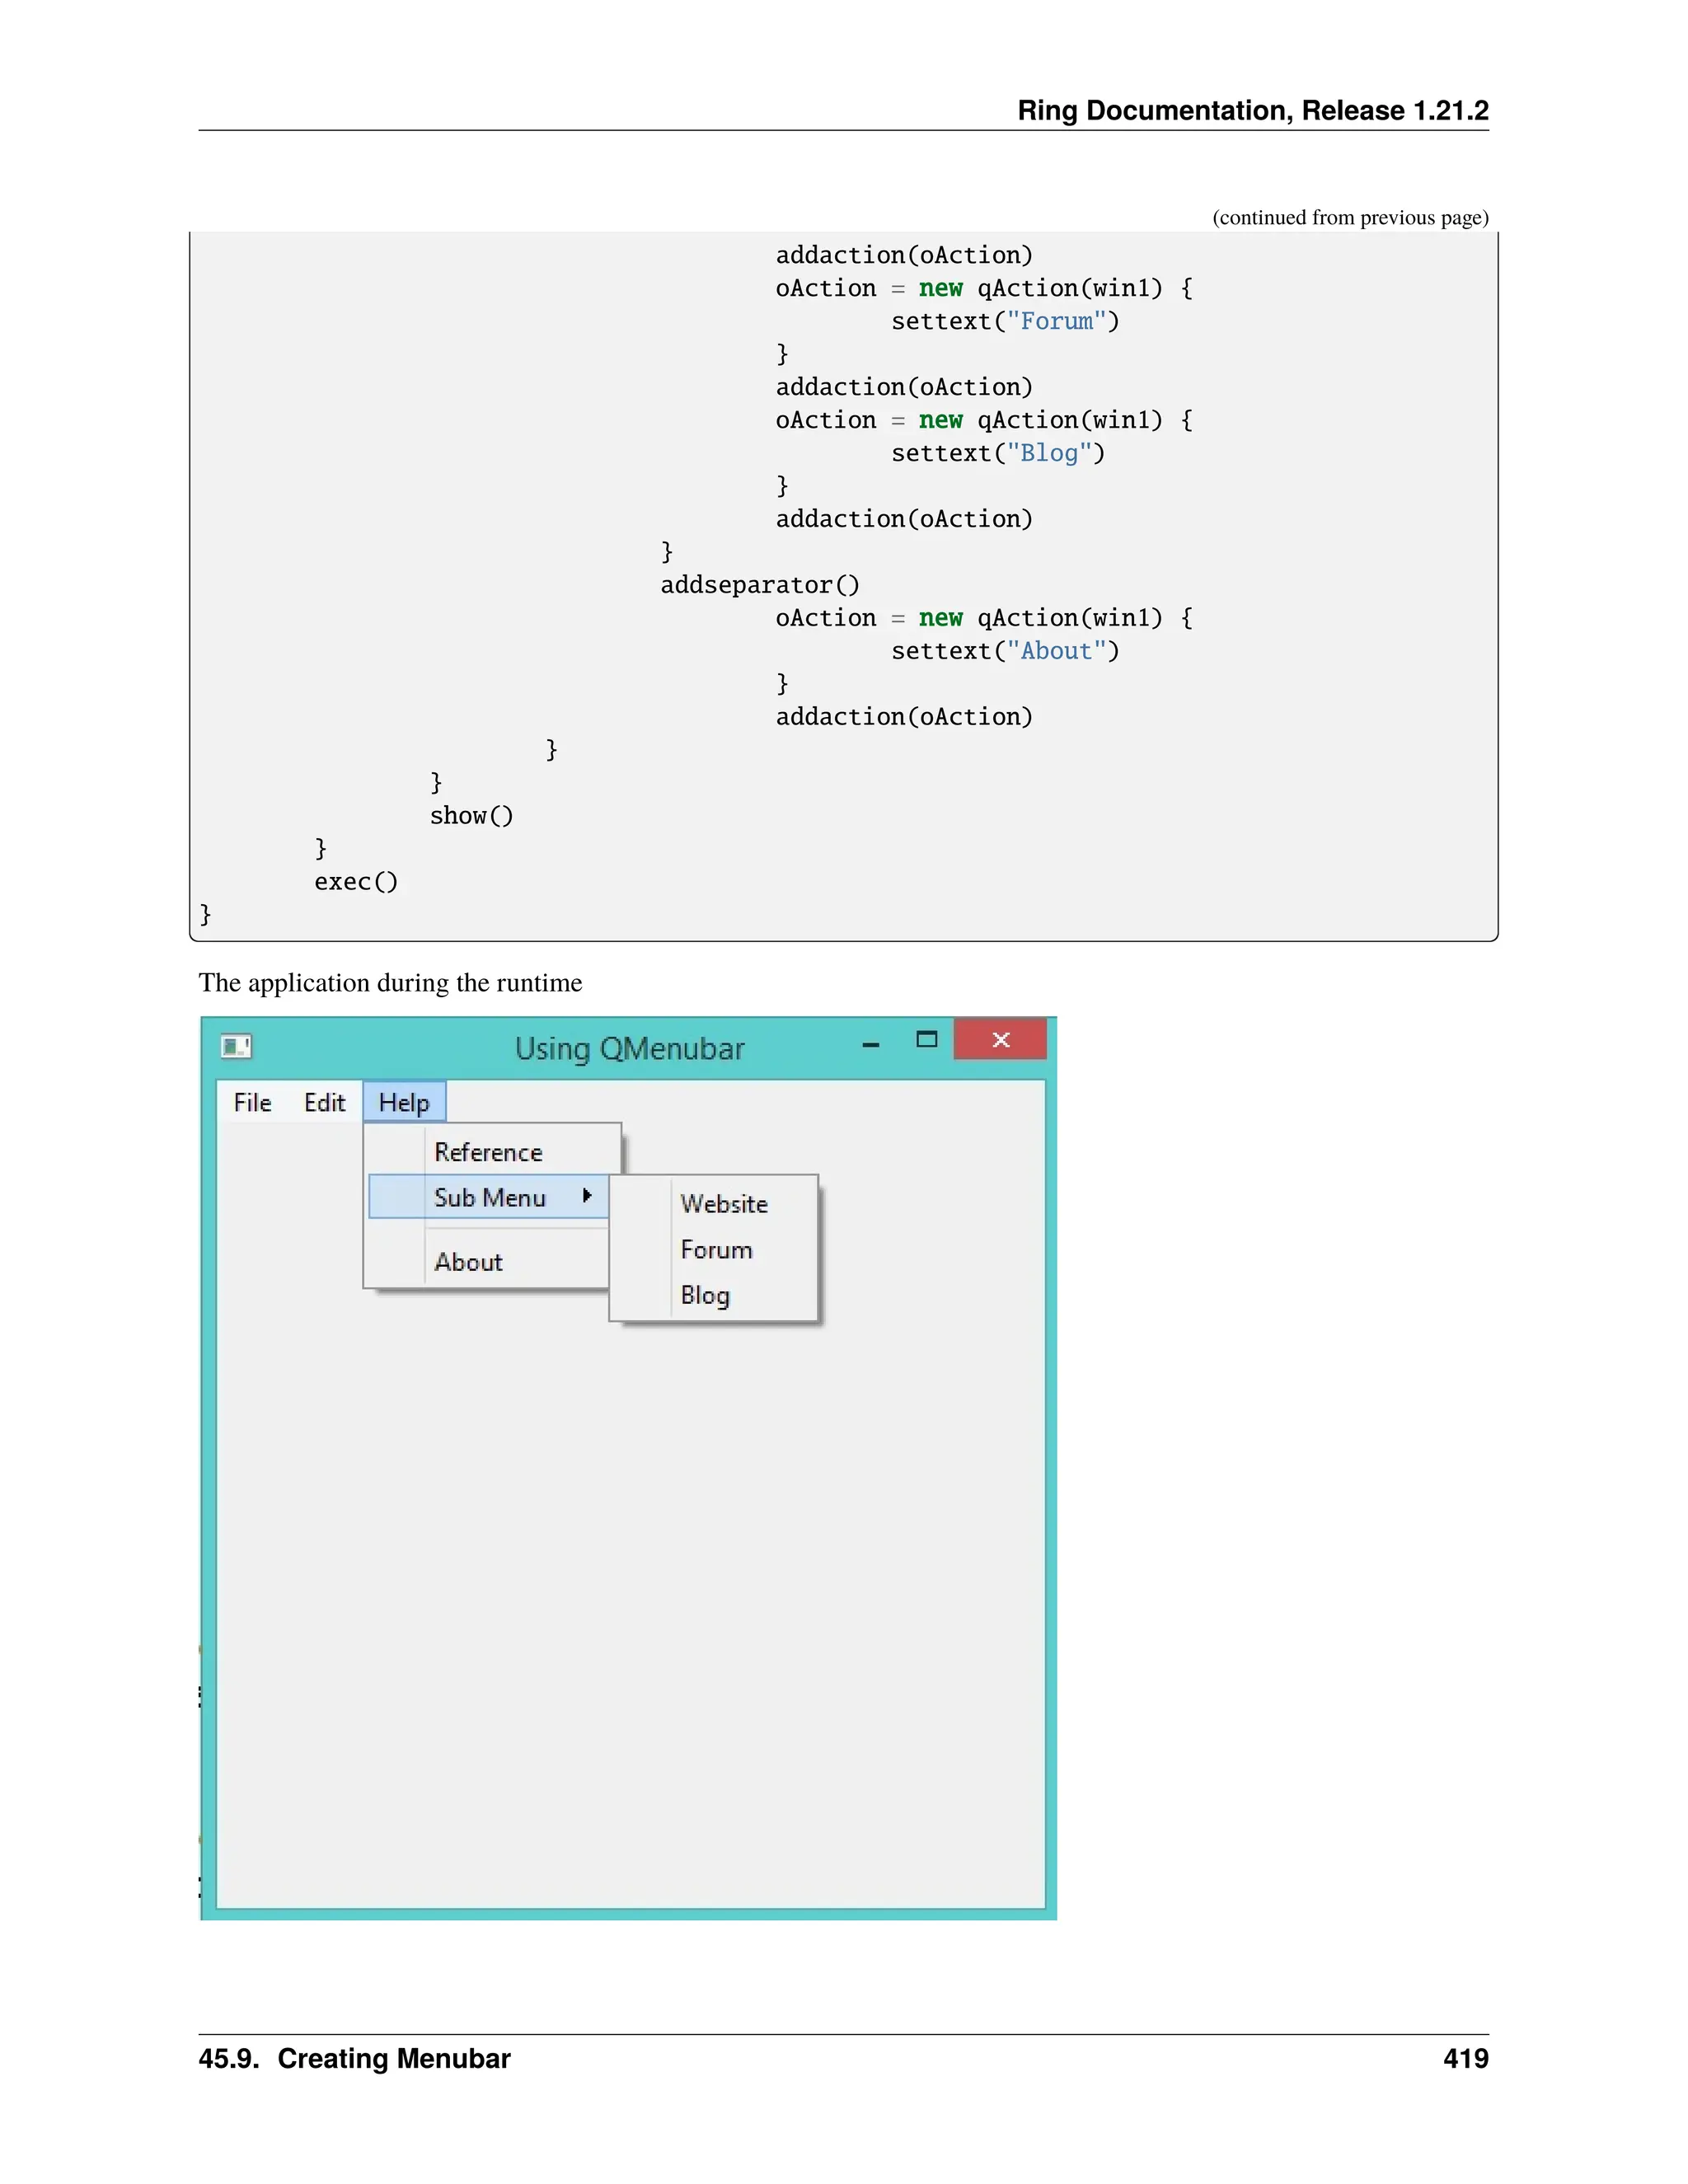Click the addseparator() line in code block
Screen dimensions: 1688x2184
(x=759, y=585)
